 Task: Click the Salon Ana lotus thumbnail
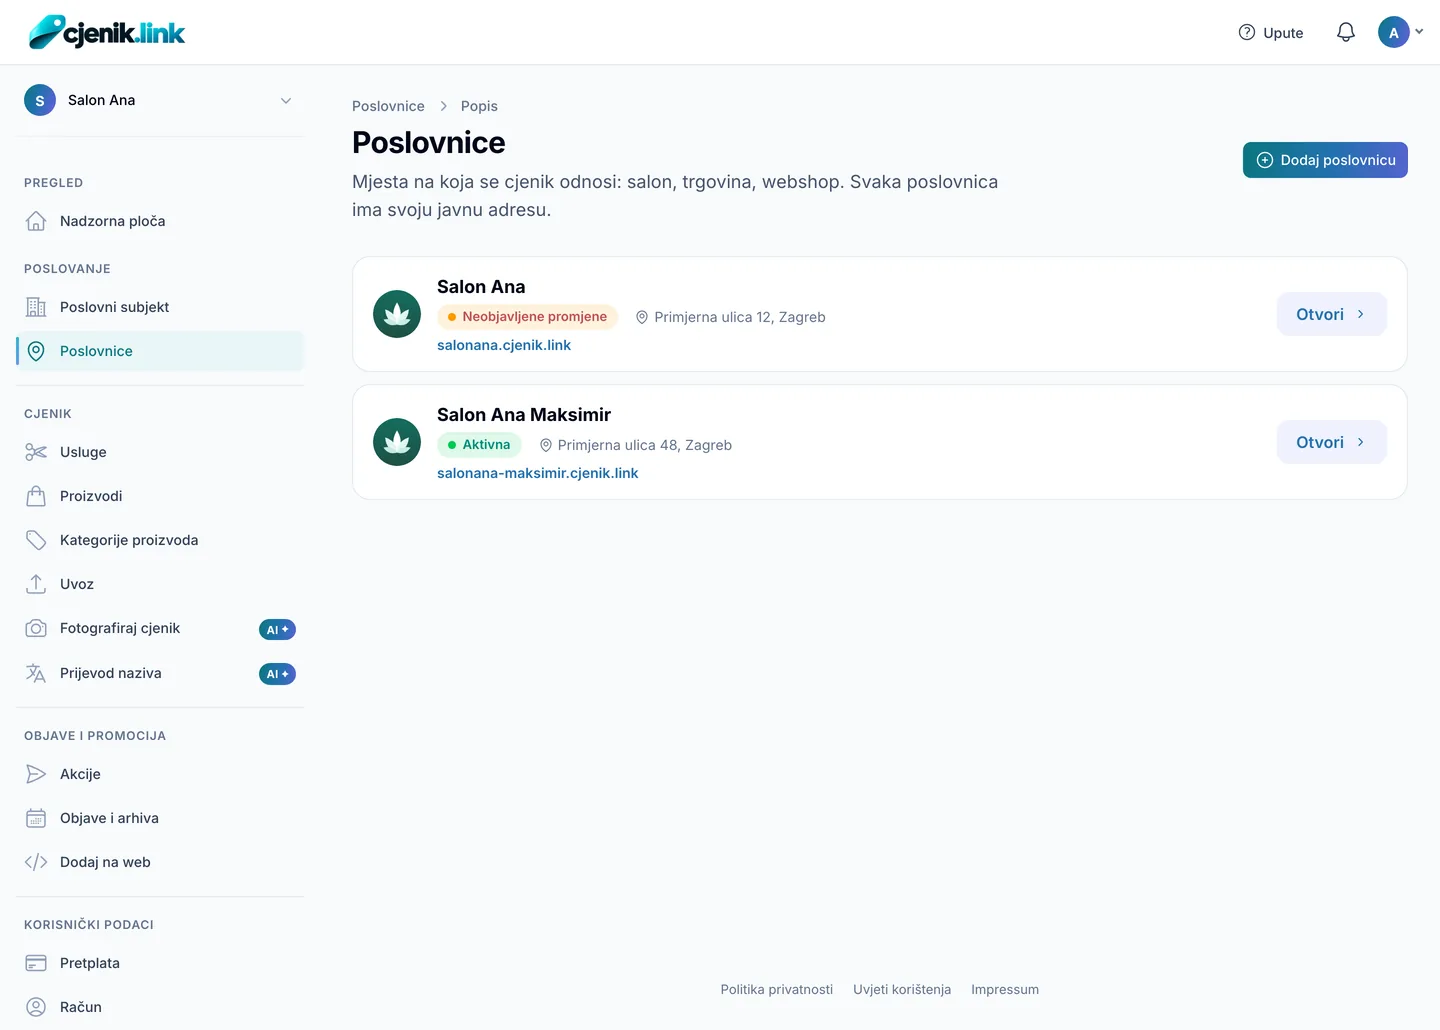[x=397, y=314]
